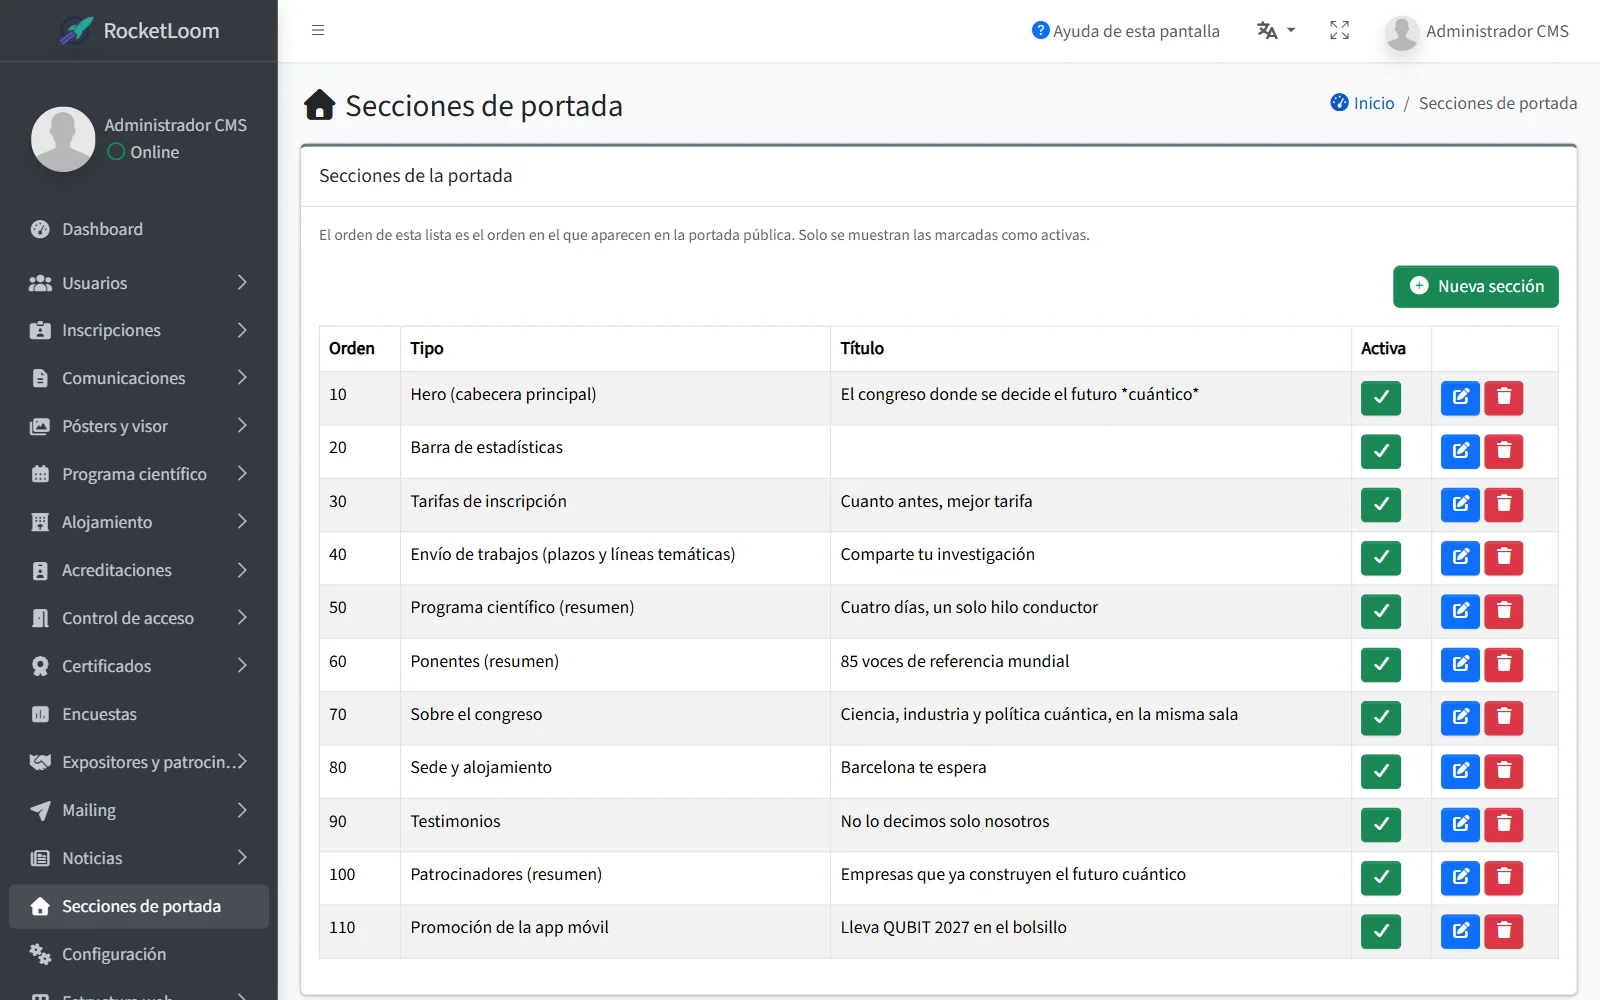This screenshot has height=1000, width=1600.
Task: Delete the Ponentes (resumen) section
Action: [1504, 664]
